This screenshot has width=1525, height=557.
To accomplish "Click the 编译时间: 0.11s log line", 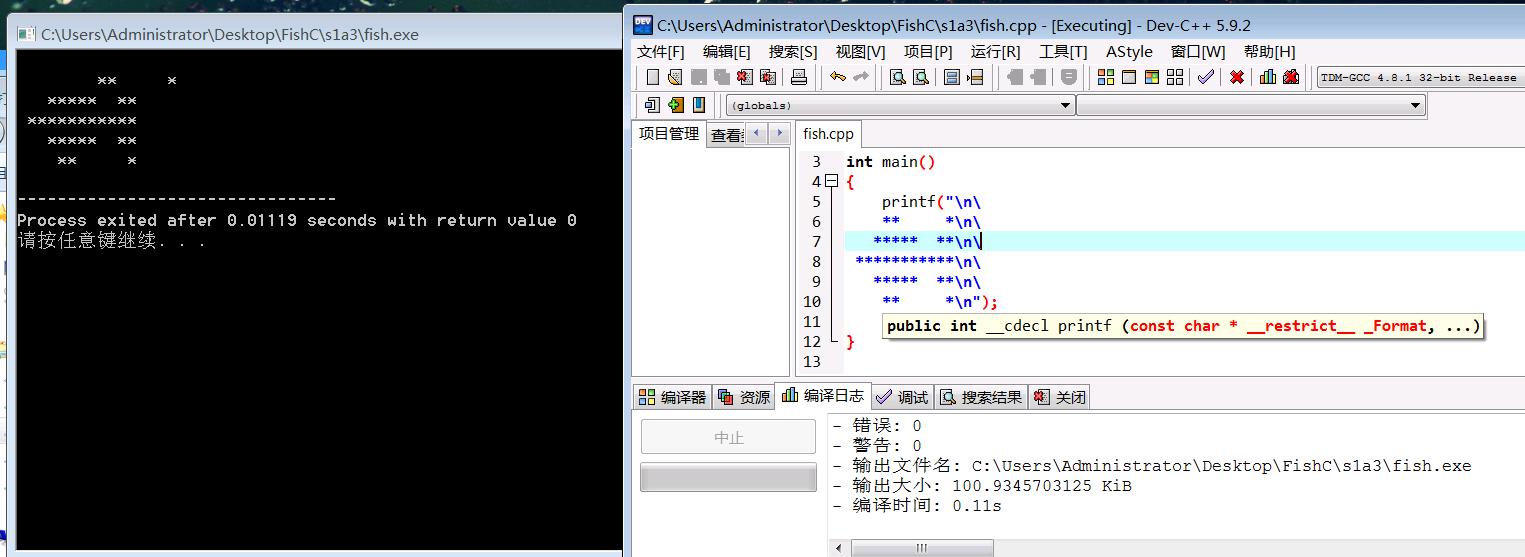I will coord(917,506).
